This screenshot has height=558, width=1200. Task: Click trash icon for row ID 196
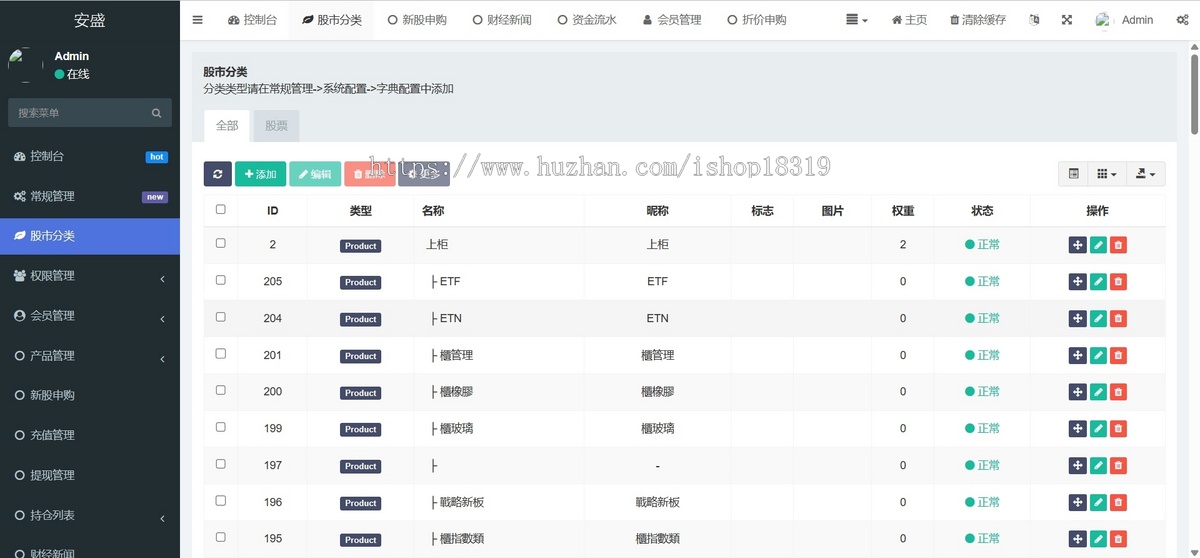(x=1119, y=503)
